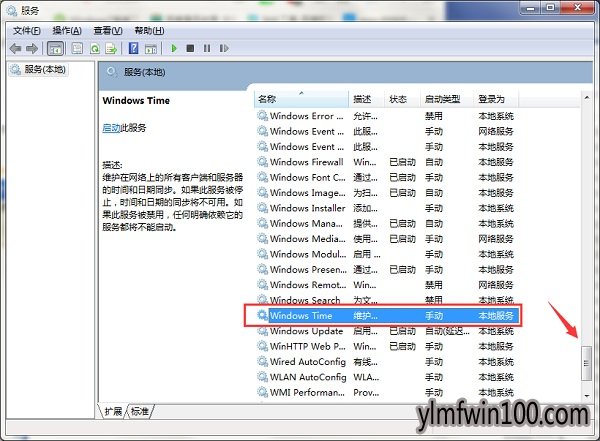Click 有线... description of Wired AutoConfig
Viewport: 600px width, 441px height.
365,362
